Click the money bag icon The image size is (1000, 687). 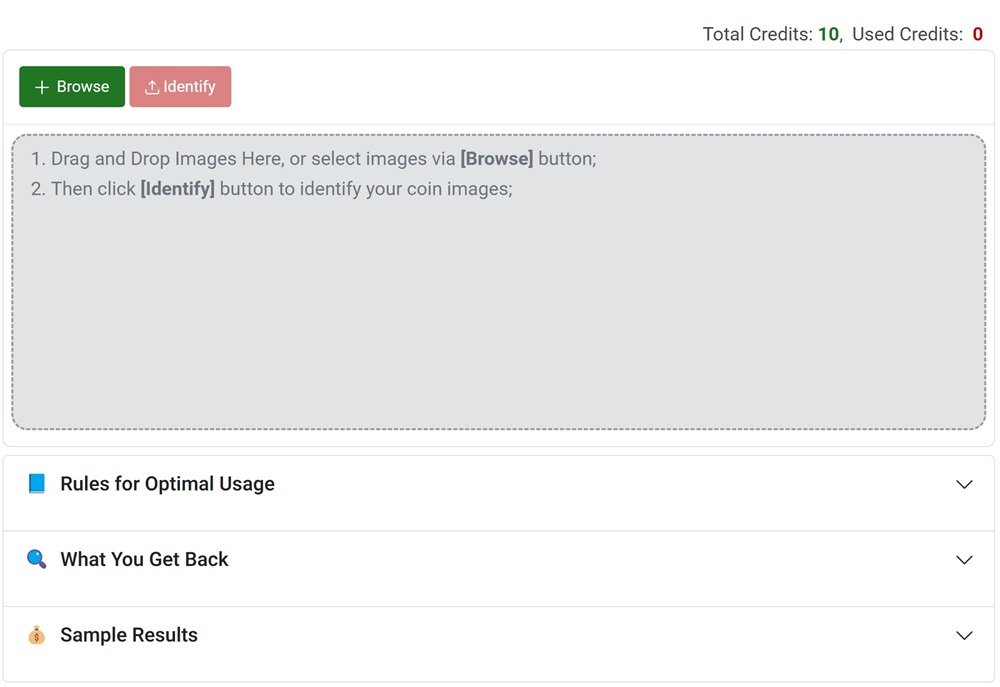pos(37,635)
